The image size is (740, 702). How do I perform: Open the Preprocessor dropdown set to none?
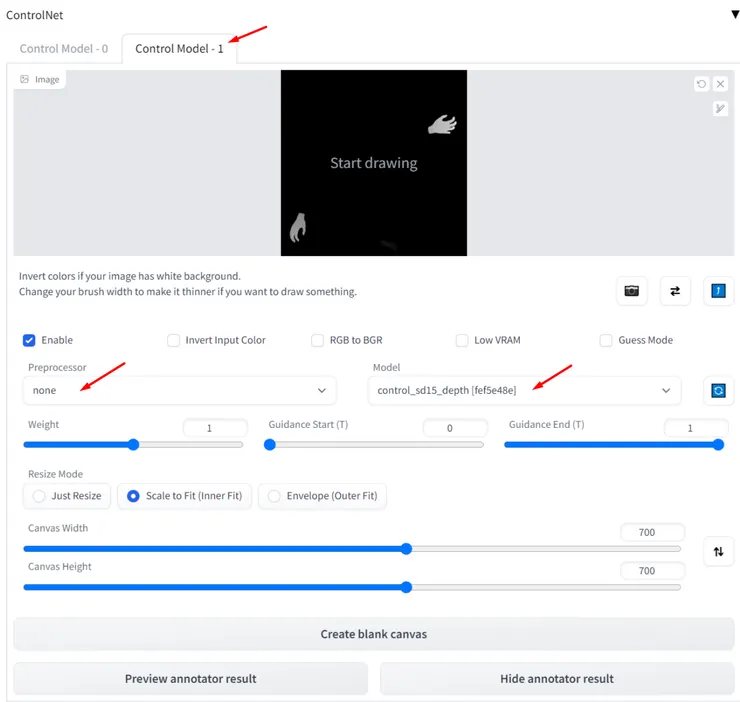click(x=179, y=391)
